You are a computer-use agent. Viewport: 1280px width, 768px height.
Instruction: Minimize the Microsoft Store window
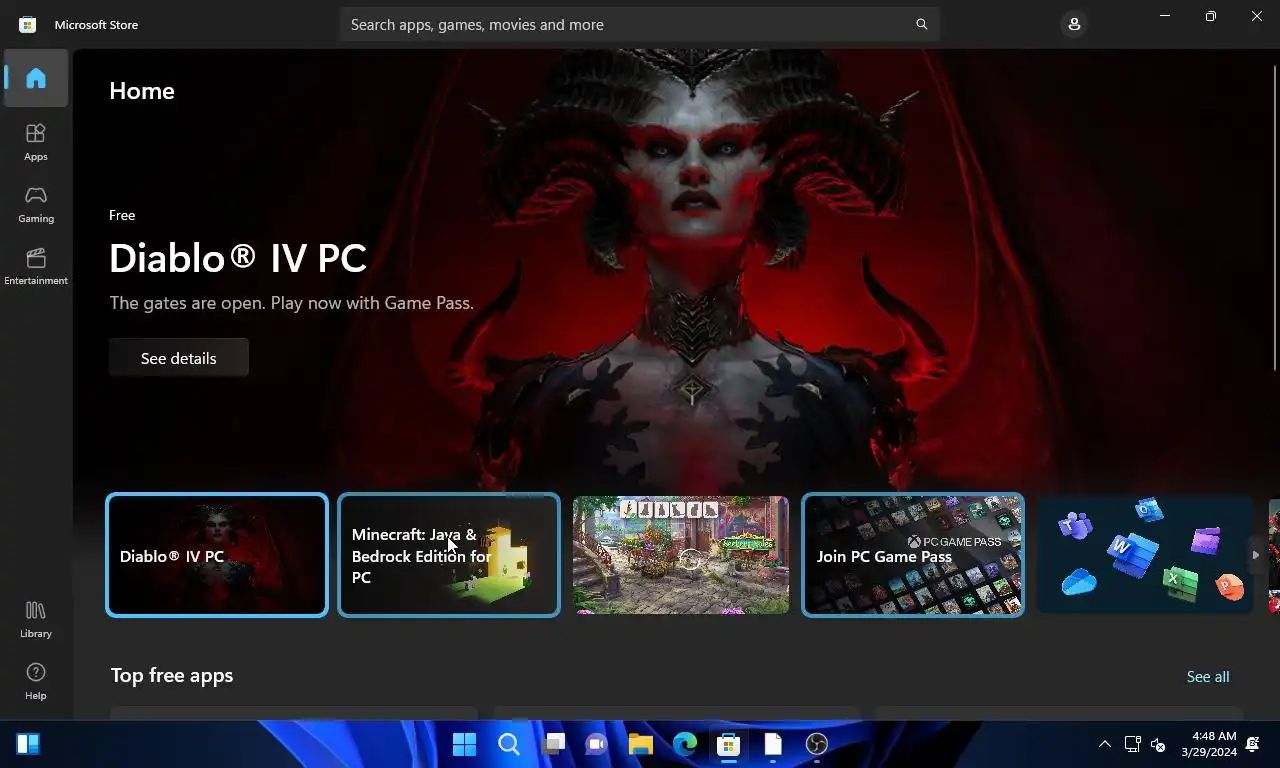[x=1165, y=16]
